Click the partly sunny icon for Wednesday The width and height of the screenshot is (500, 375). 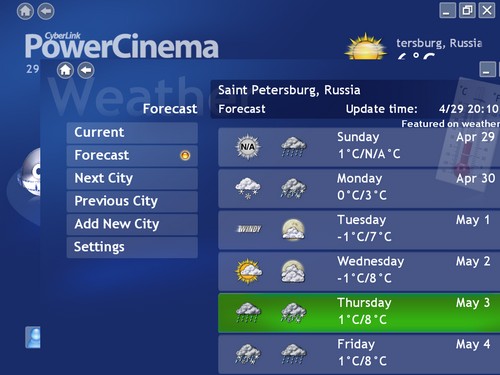tap(248, 271)
